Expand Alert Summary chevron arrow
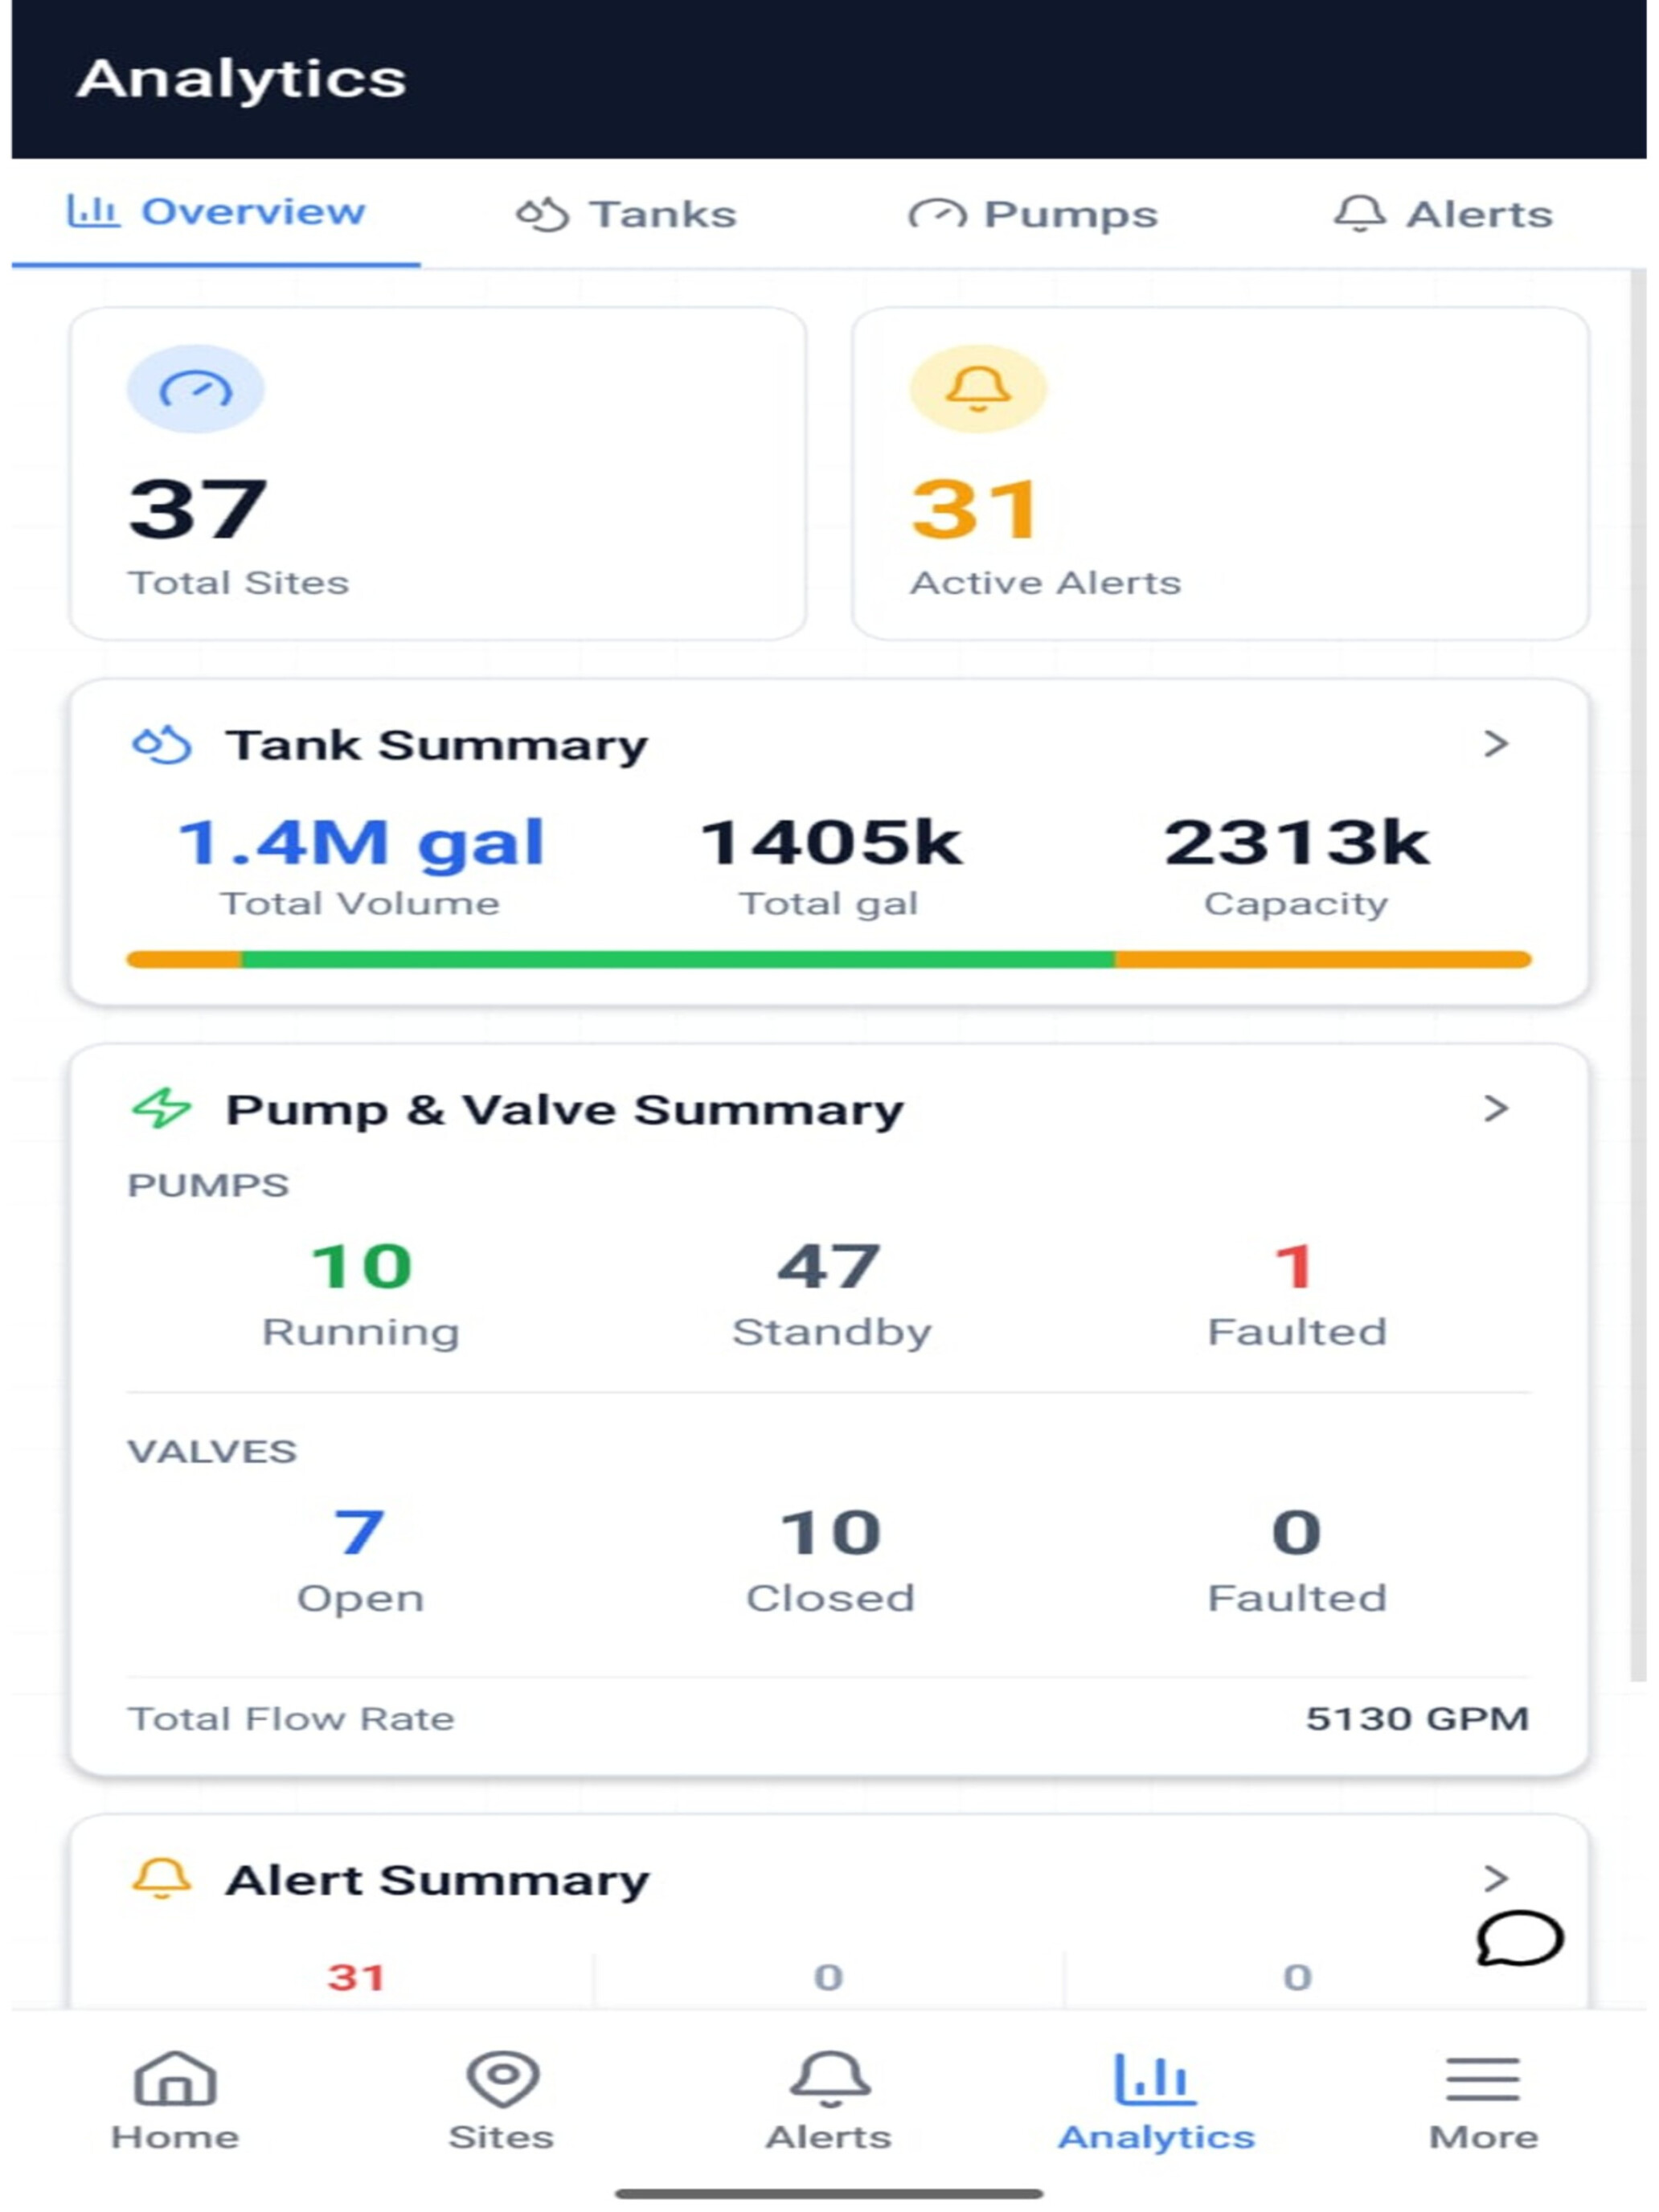 pyautogui.click(x=1495, y=1878)
